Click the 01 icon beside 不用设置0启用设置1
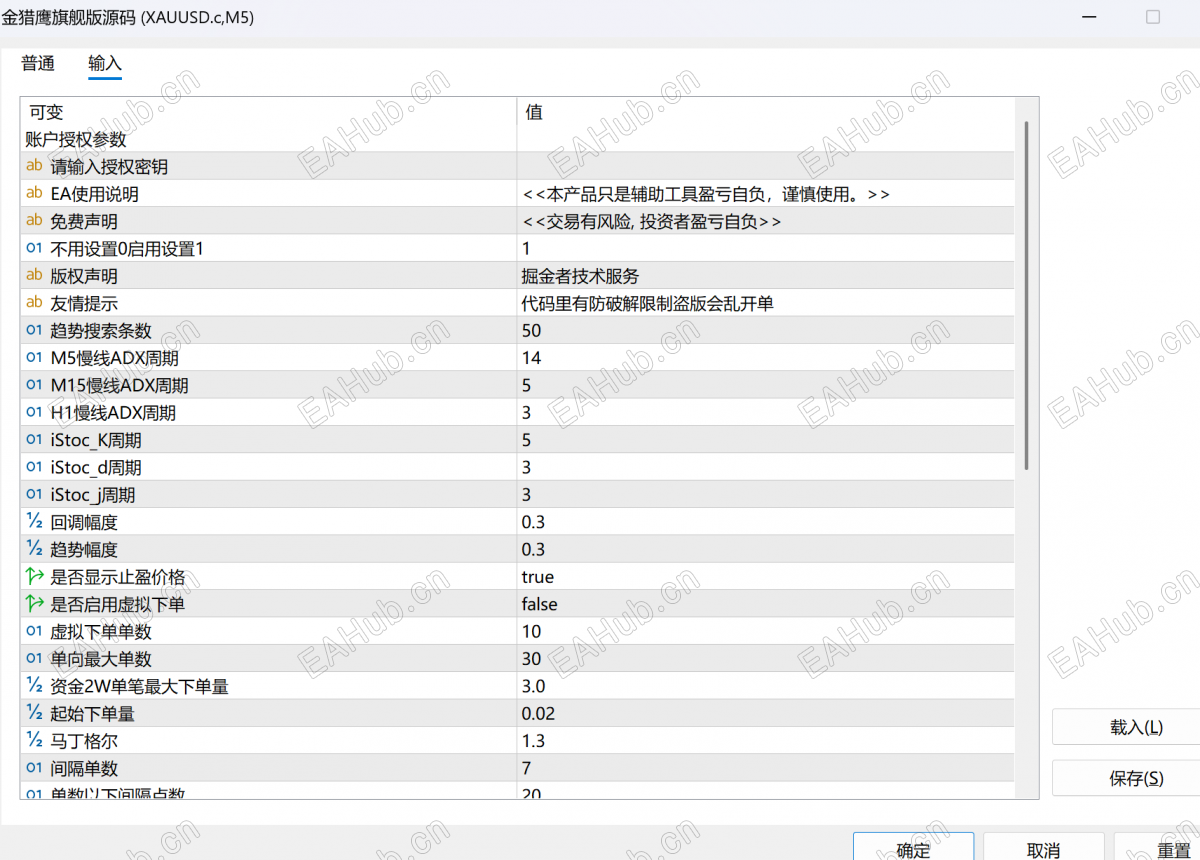1200x860 pixels. coord(34,249)
